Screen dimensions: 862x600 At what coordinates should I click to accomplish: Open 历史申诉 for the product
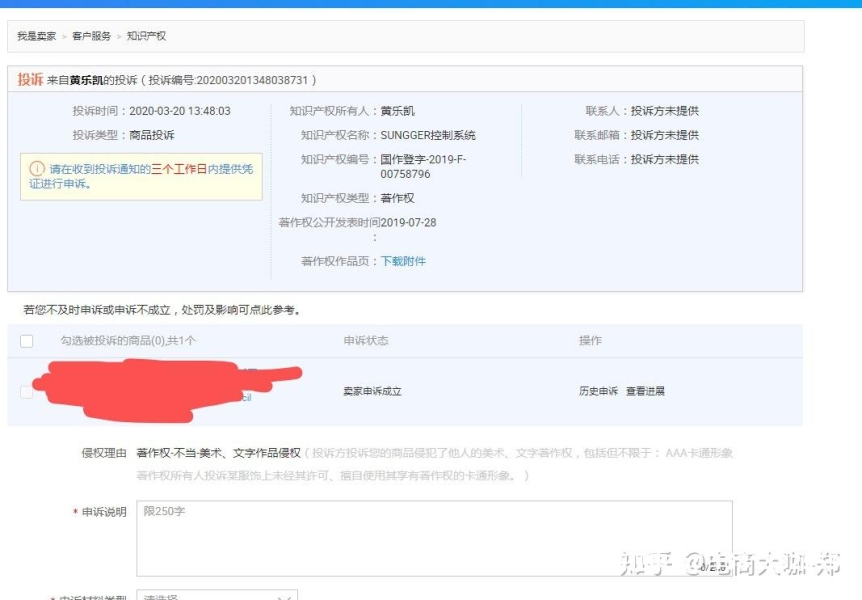tap(598, 391)
